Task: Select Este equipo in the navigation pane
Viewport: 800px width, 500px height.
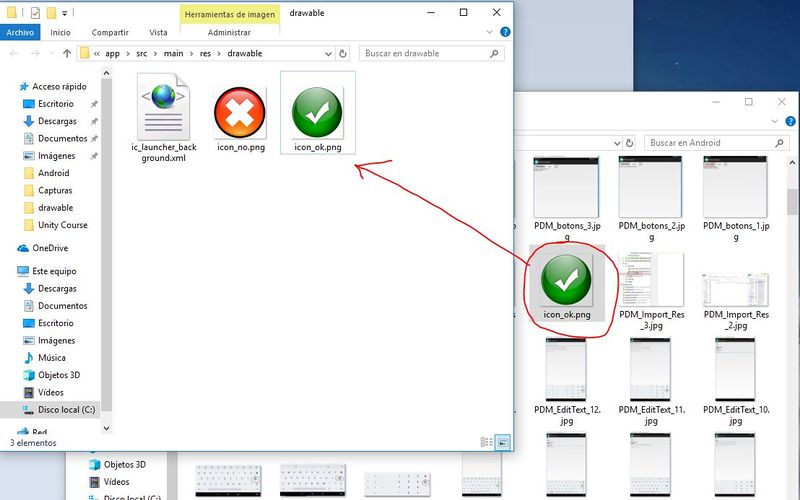Action: (54, 271)
